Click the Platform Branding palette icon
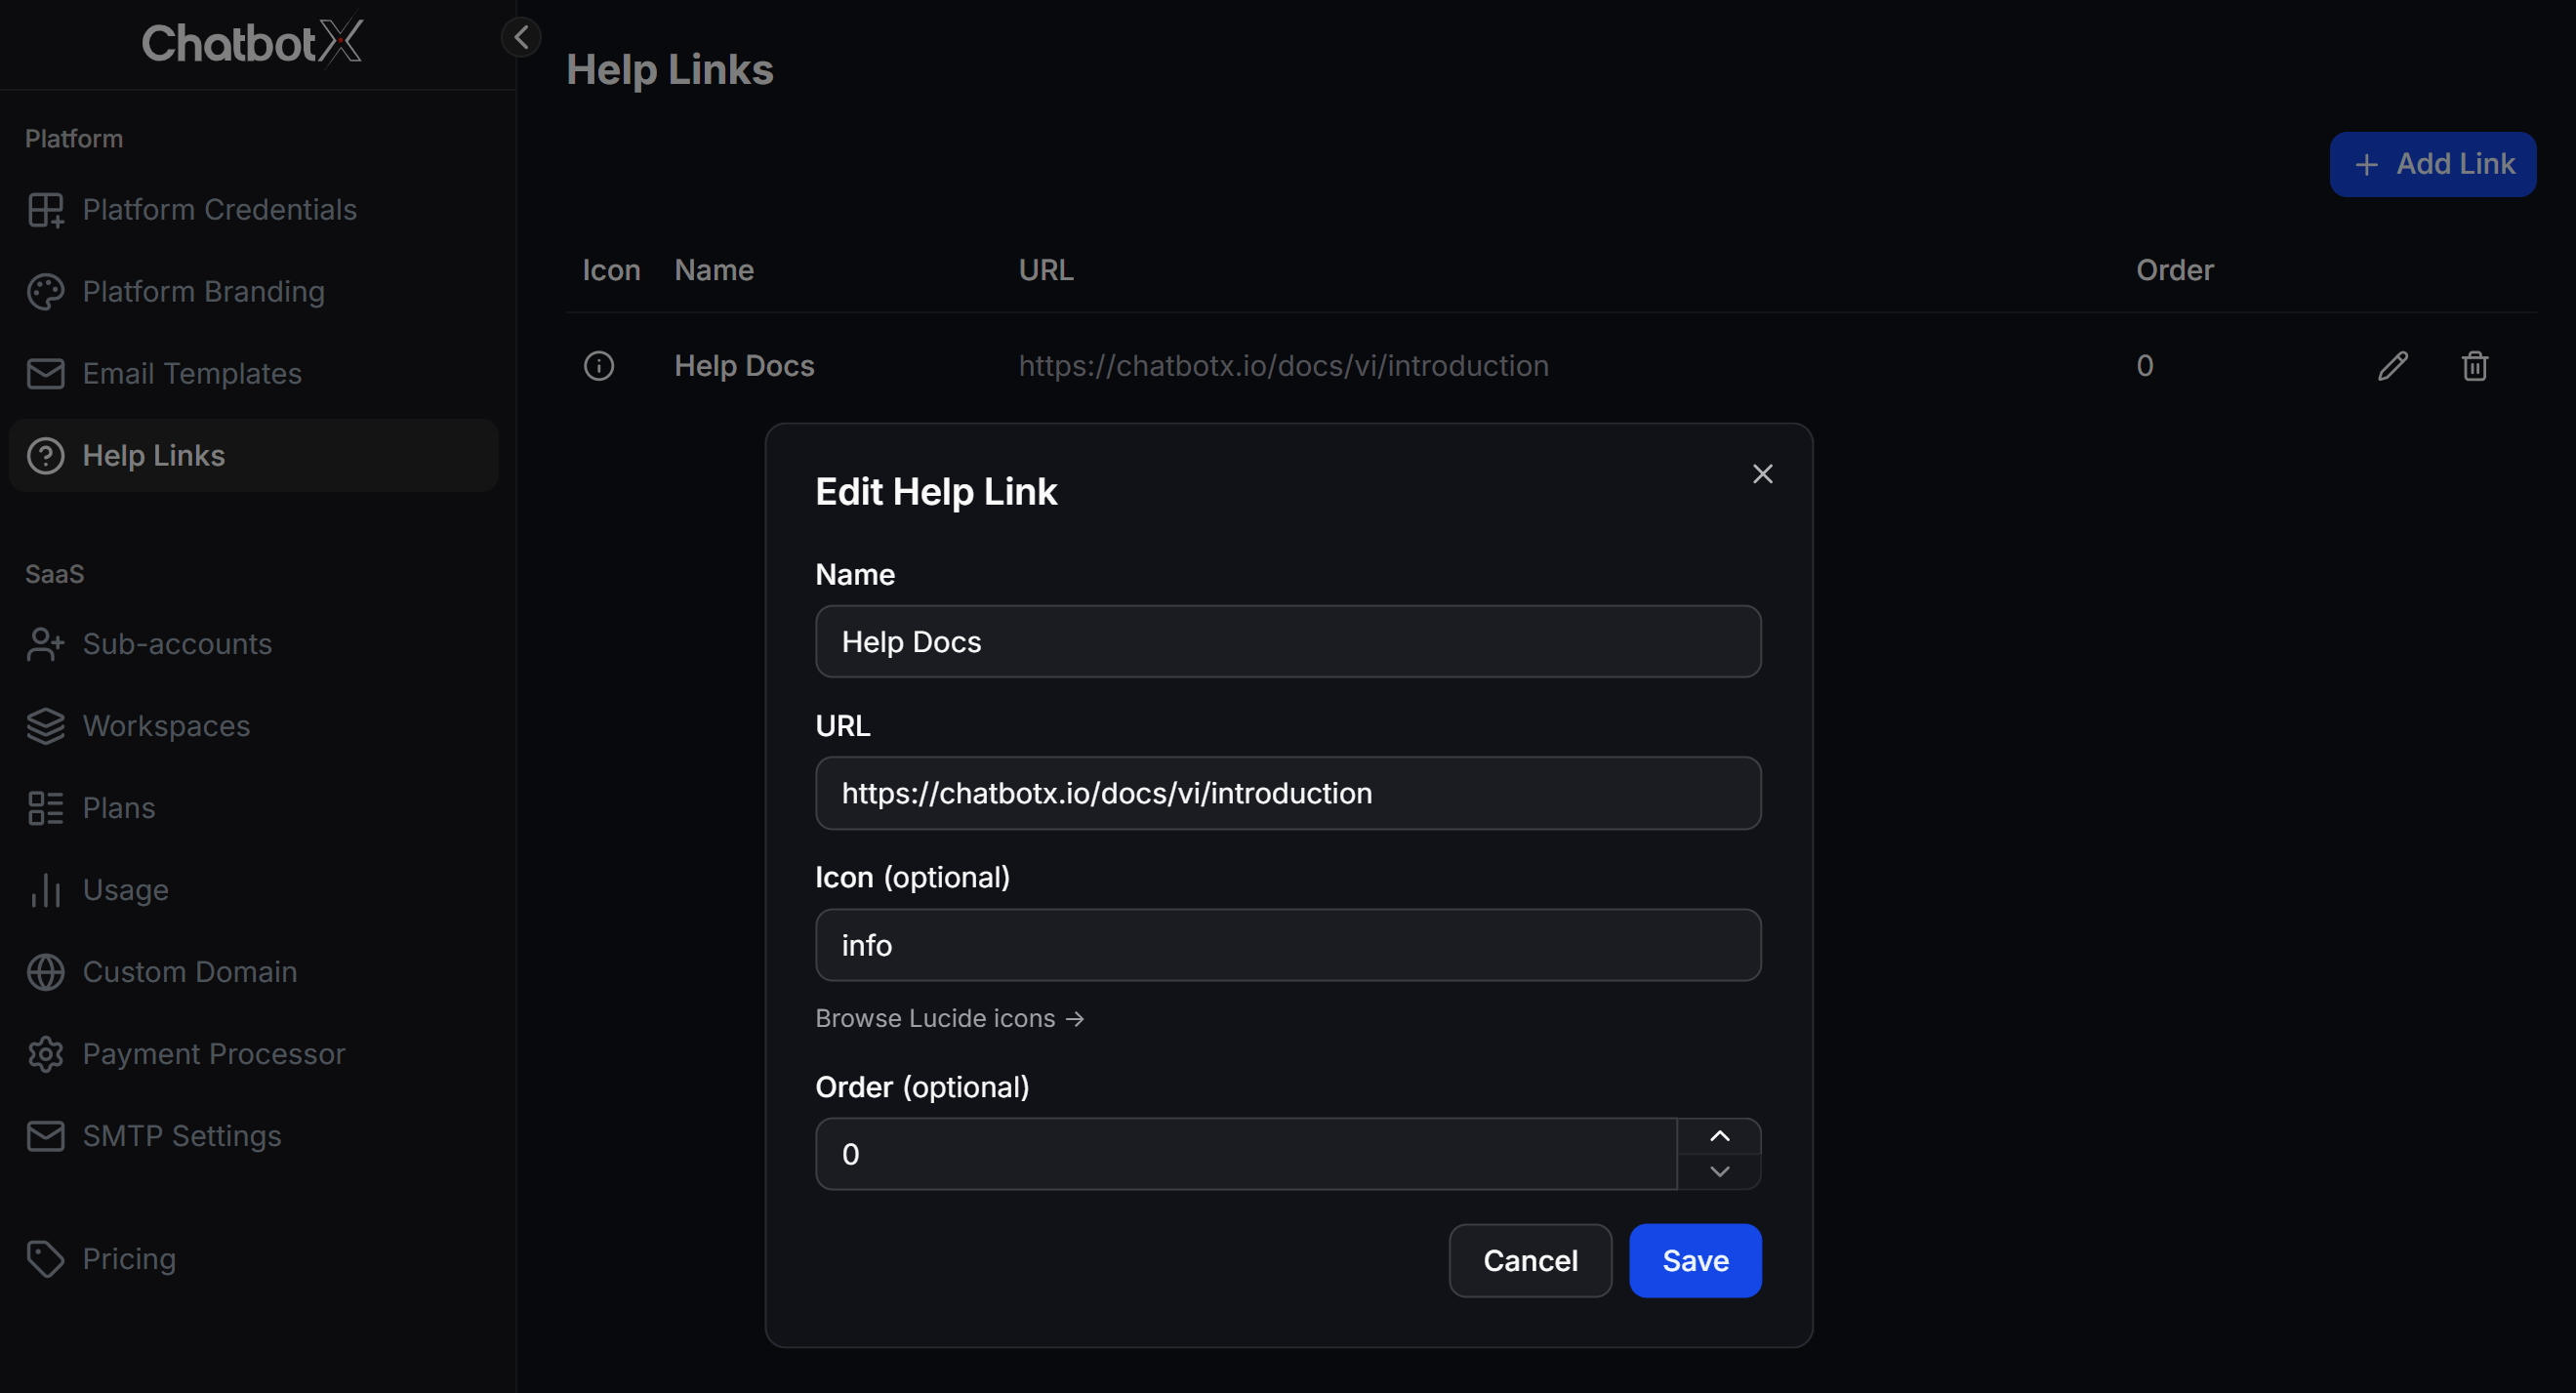Screen dimensions: 2576x1393 (x=46, y=292)
